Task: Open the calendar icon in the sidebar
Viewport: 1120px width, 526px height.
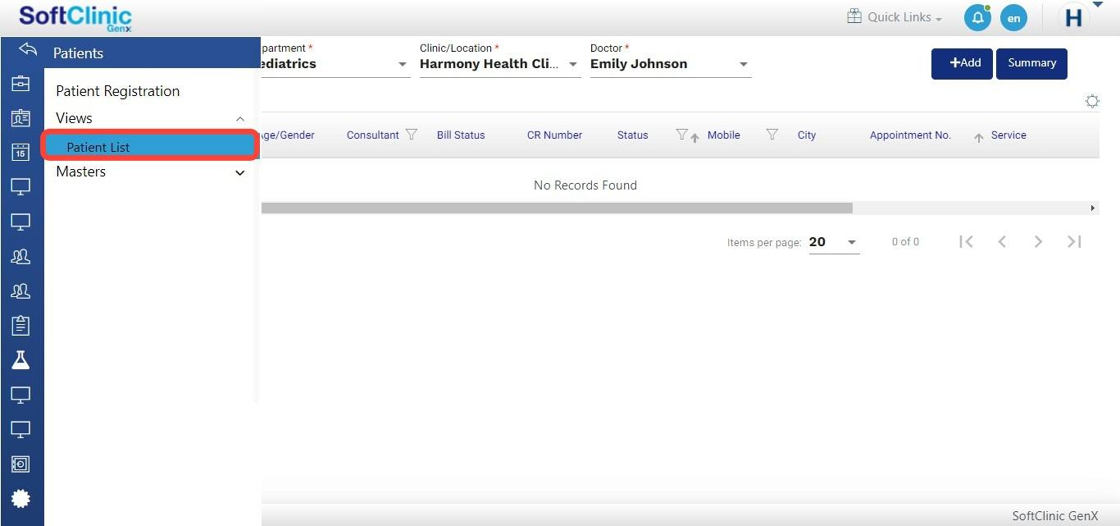Action: [20, 152]
